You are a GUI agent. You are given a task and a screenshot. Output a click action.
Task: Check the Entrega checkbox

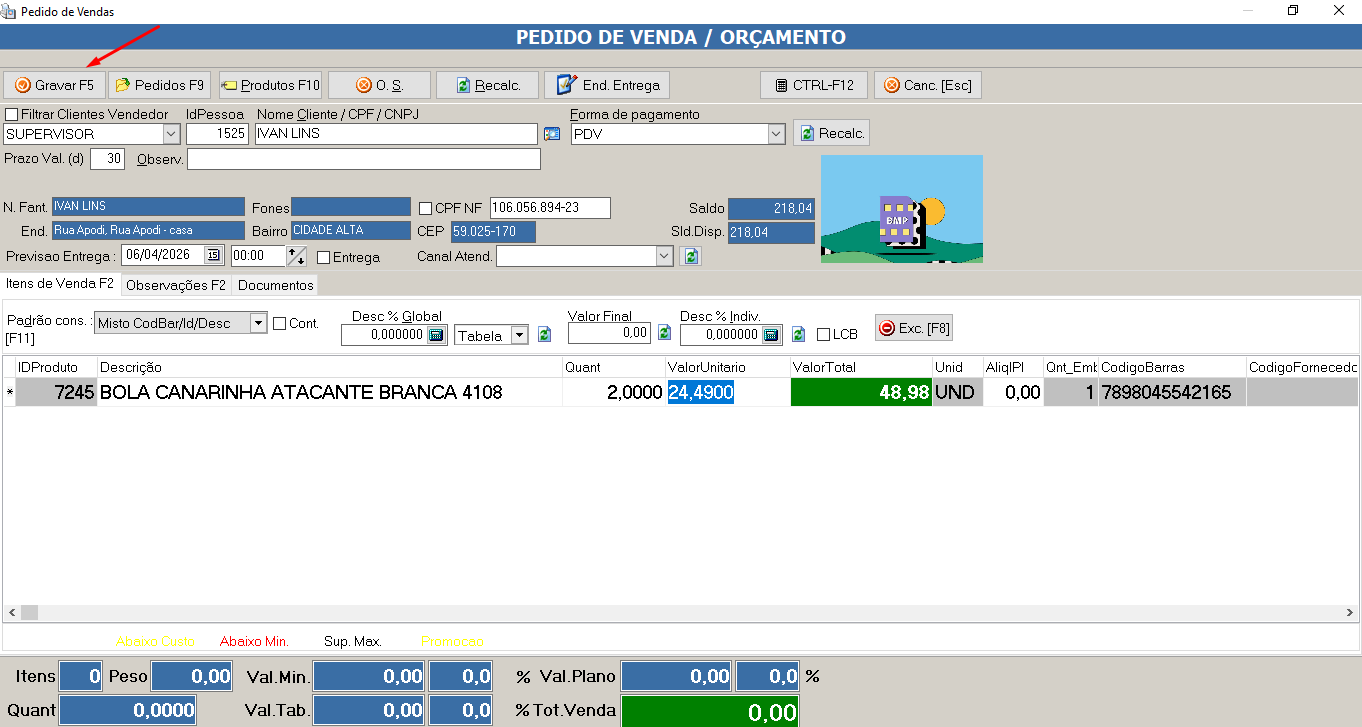coord(323,257)
